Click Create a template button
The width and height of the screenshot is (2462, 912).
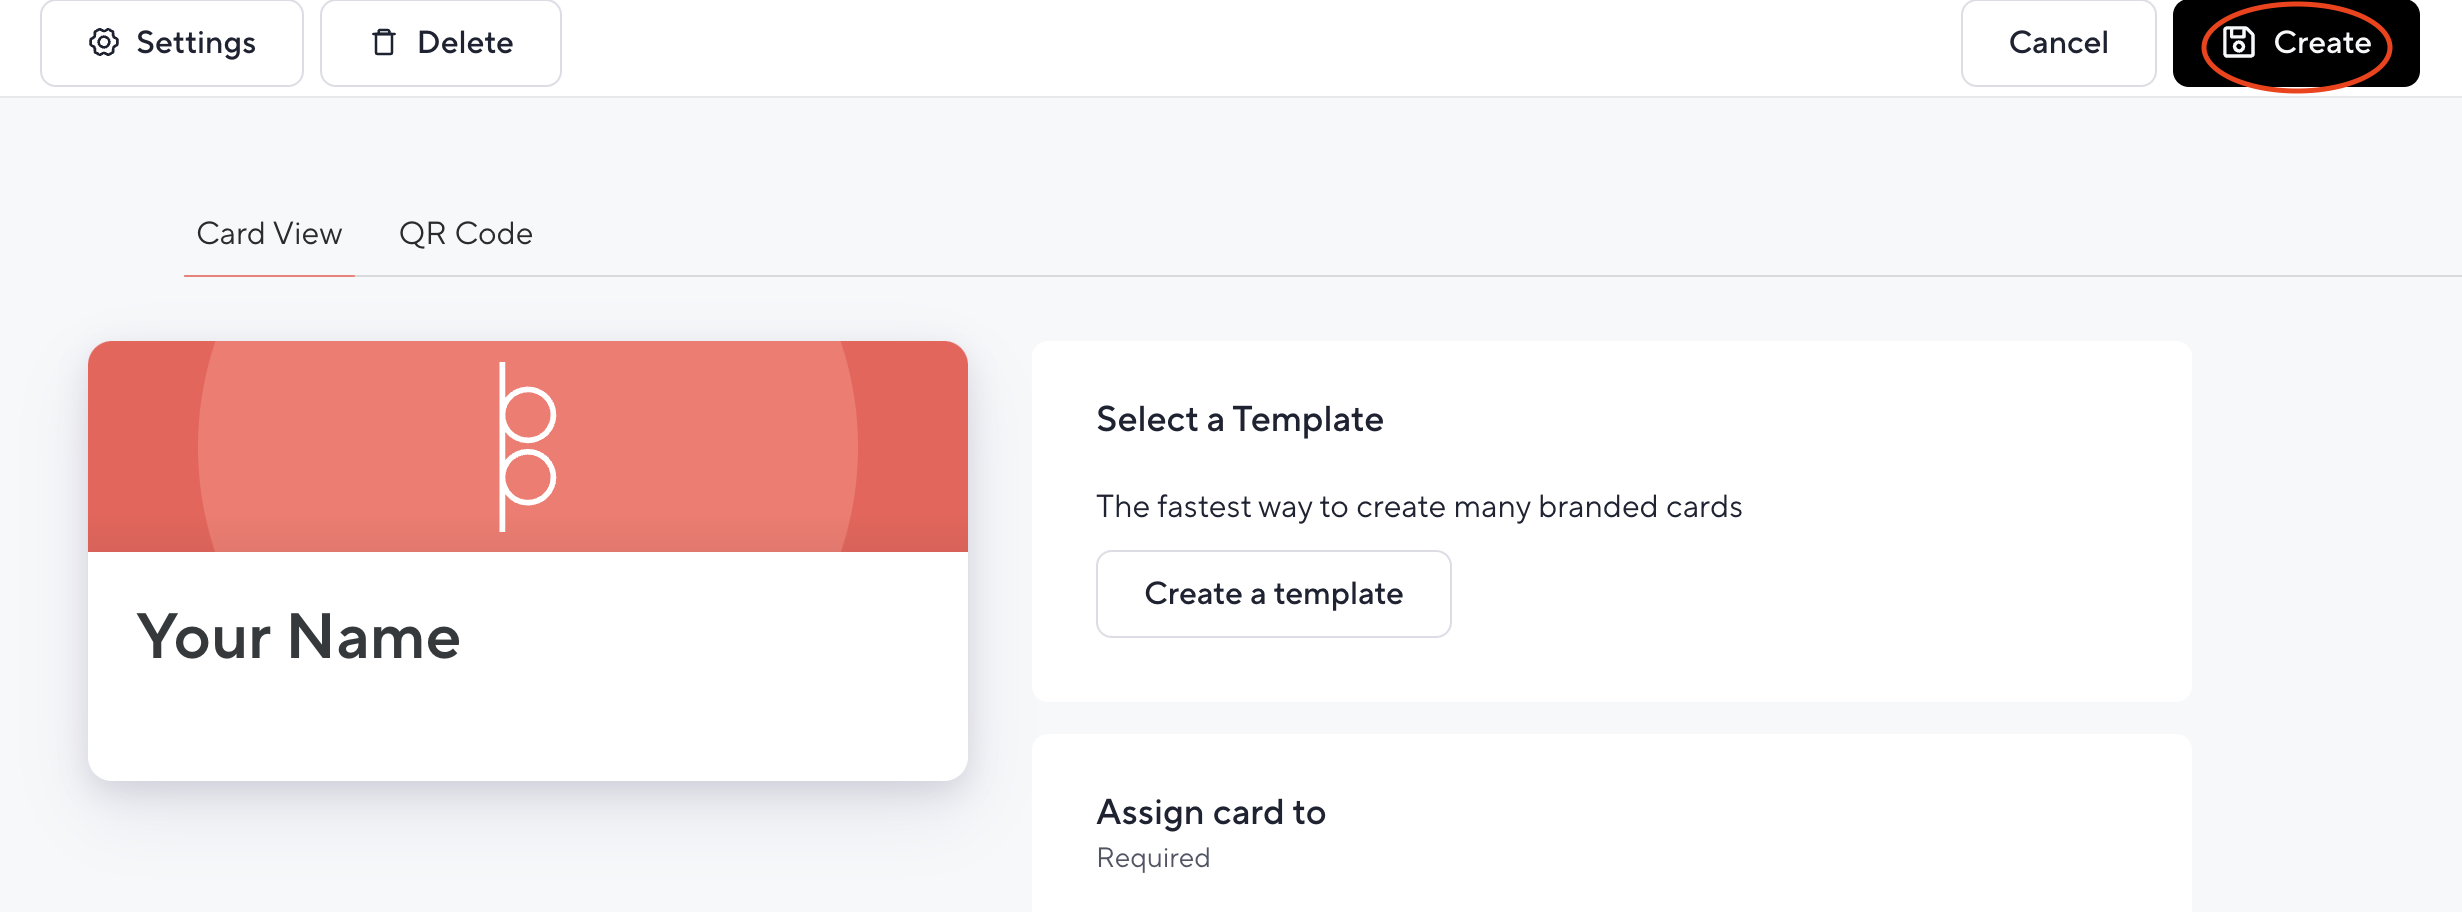click(x=1273, y=593)
